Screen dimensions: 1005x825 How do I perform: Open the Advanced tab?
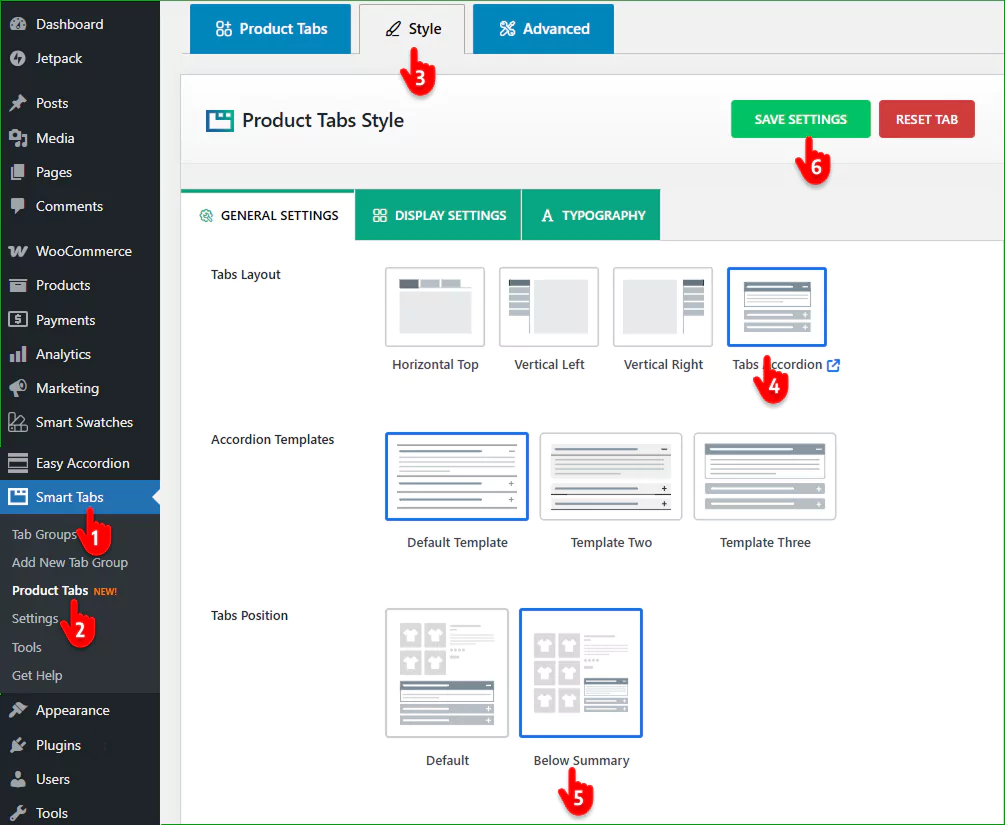543,29
